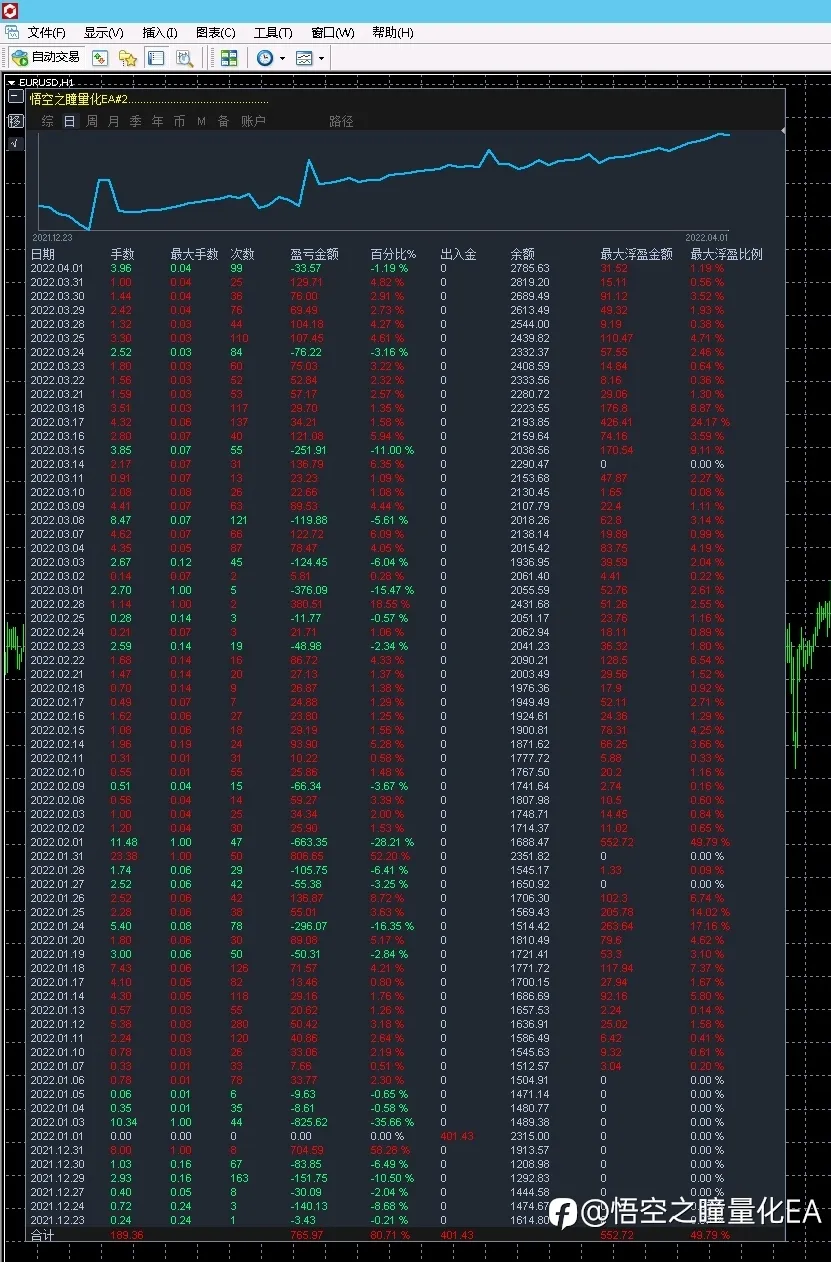Expand the chart templates dropdown arrow

point(321,58)
